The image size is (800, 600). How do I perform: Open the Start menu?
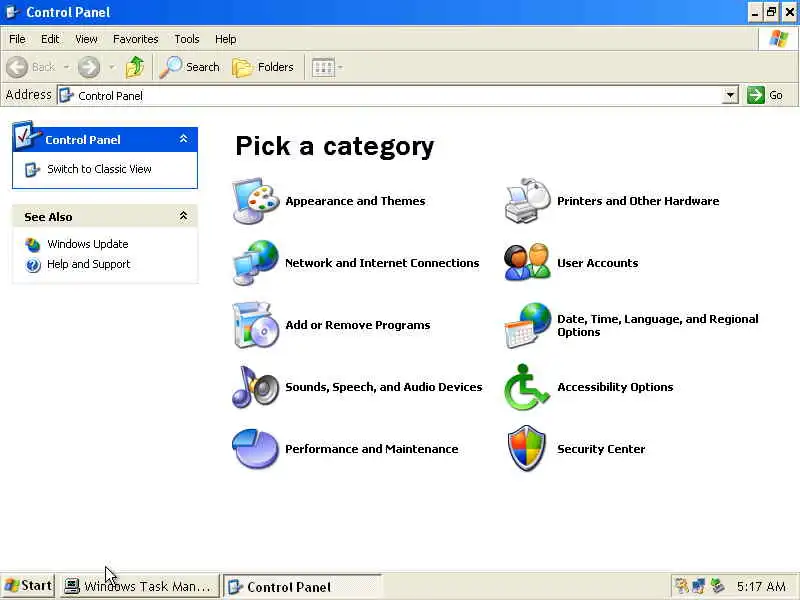[x=28, y=586]
